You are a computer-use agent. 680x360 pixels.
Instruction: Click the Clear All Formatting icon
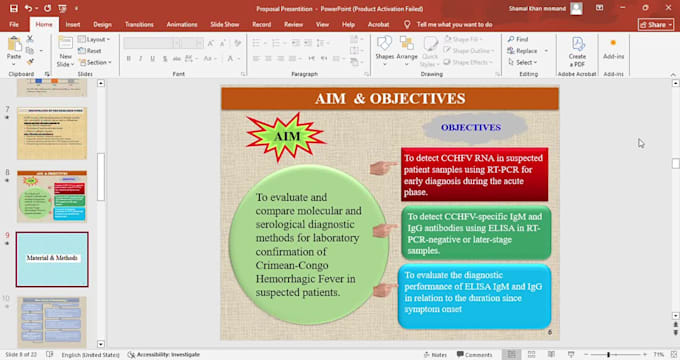238,43
